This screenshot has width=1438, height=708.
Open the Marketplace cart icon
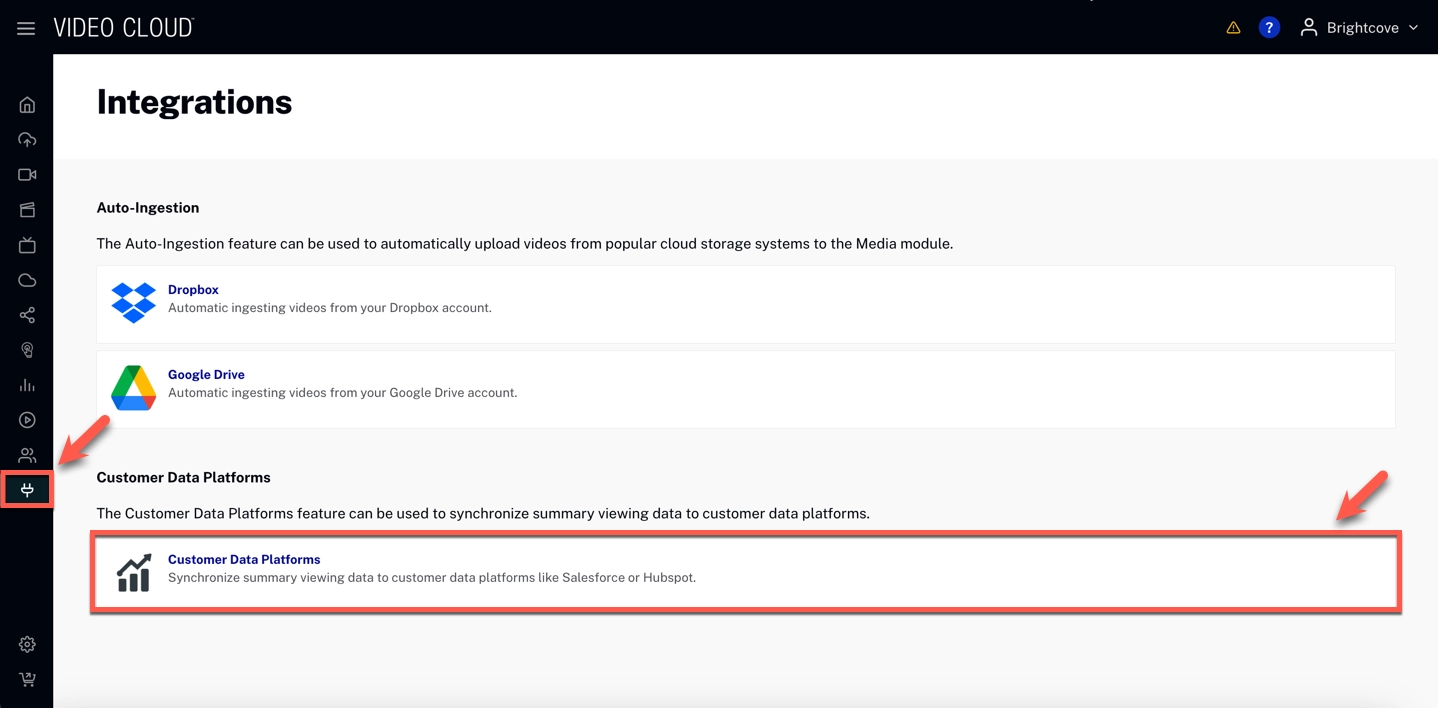[x=27, y=680]
